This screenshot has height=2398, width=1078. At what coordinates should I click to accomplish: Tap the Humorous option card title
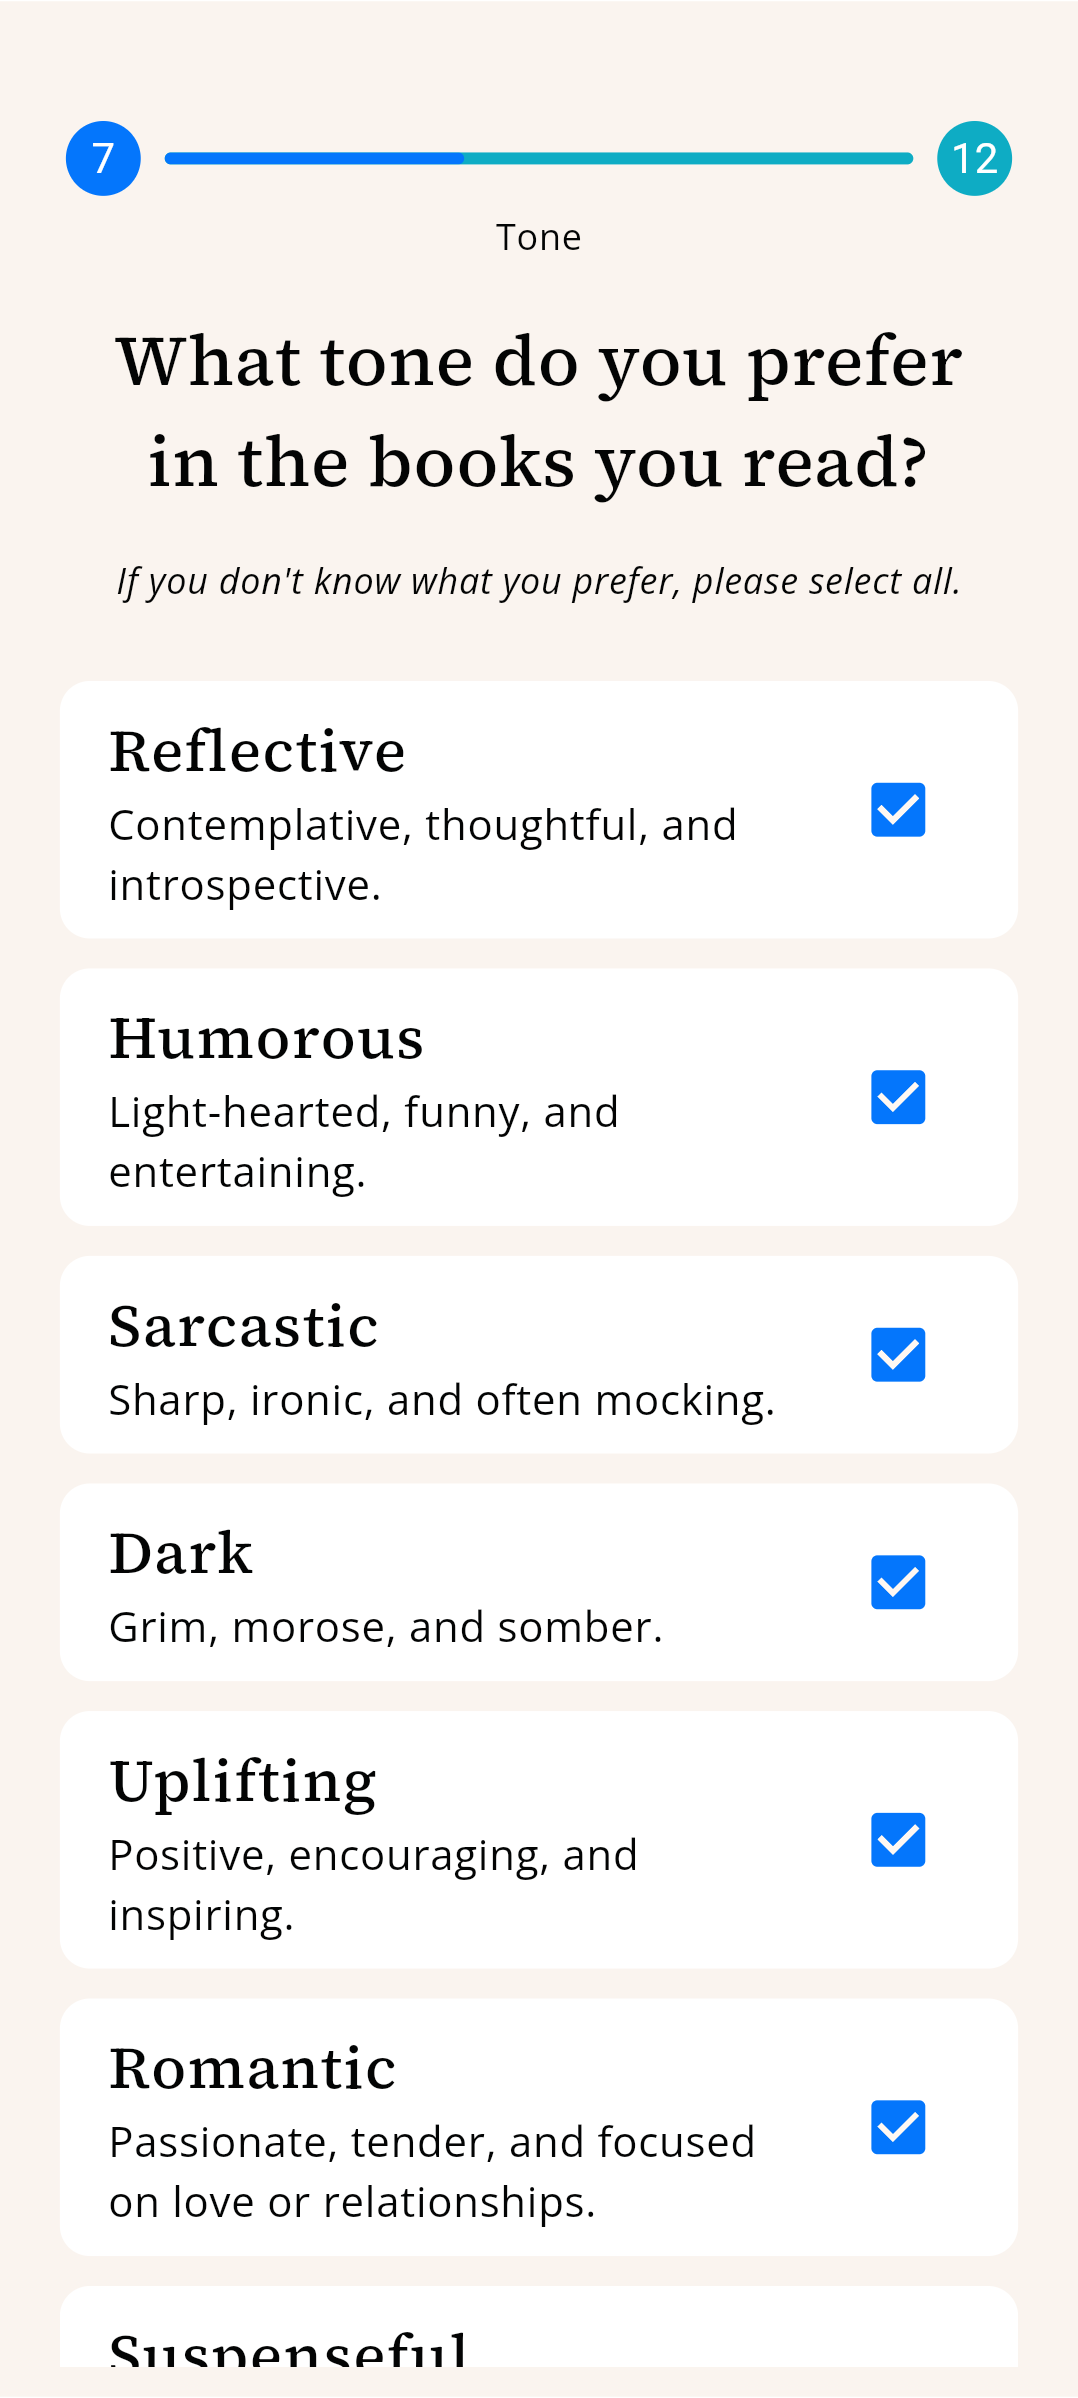266,1039
